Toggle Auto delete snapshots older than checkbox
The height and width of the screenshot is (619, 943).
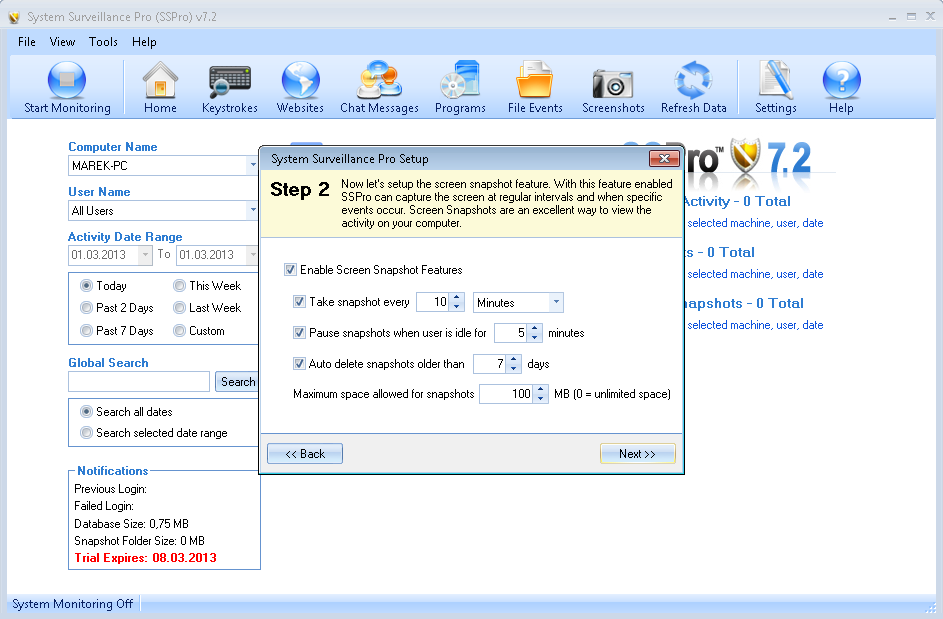299,363
